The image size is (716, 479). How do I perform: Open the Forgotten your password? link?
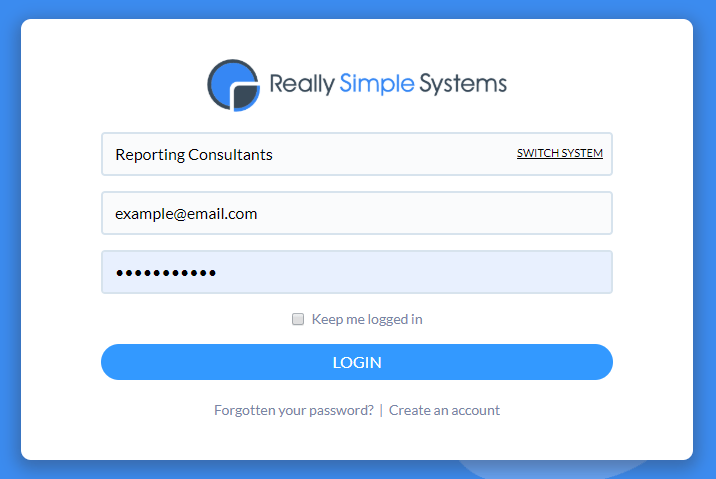tap(294, 410)
